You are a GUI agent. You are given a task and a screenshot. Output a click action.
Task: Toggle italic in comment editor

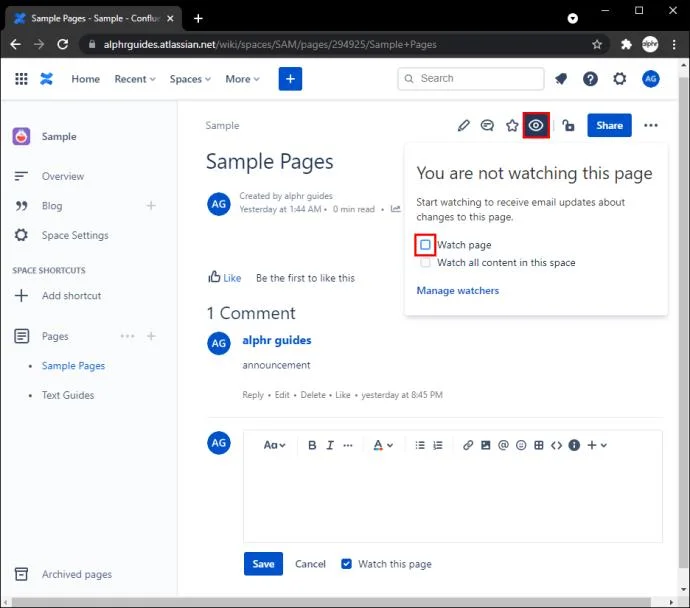point(330,445)
